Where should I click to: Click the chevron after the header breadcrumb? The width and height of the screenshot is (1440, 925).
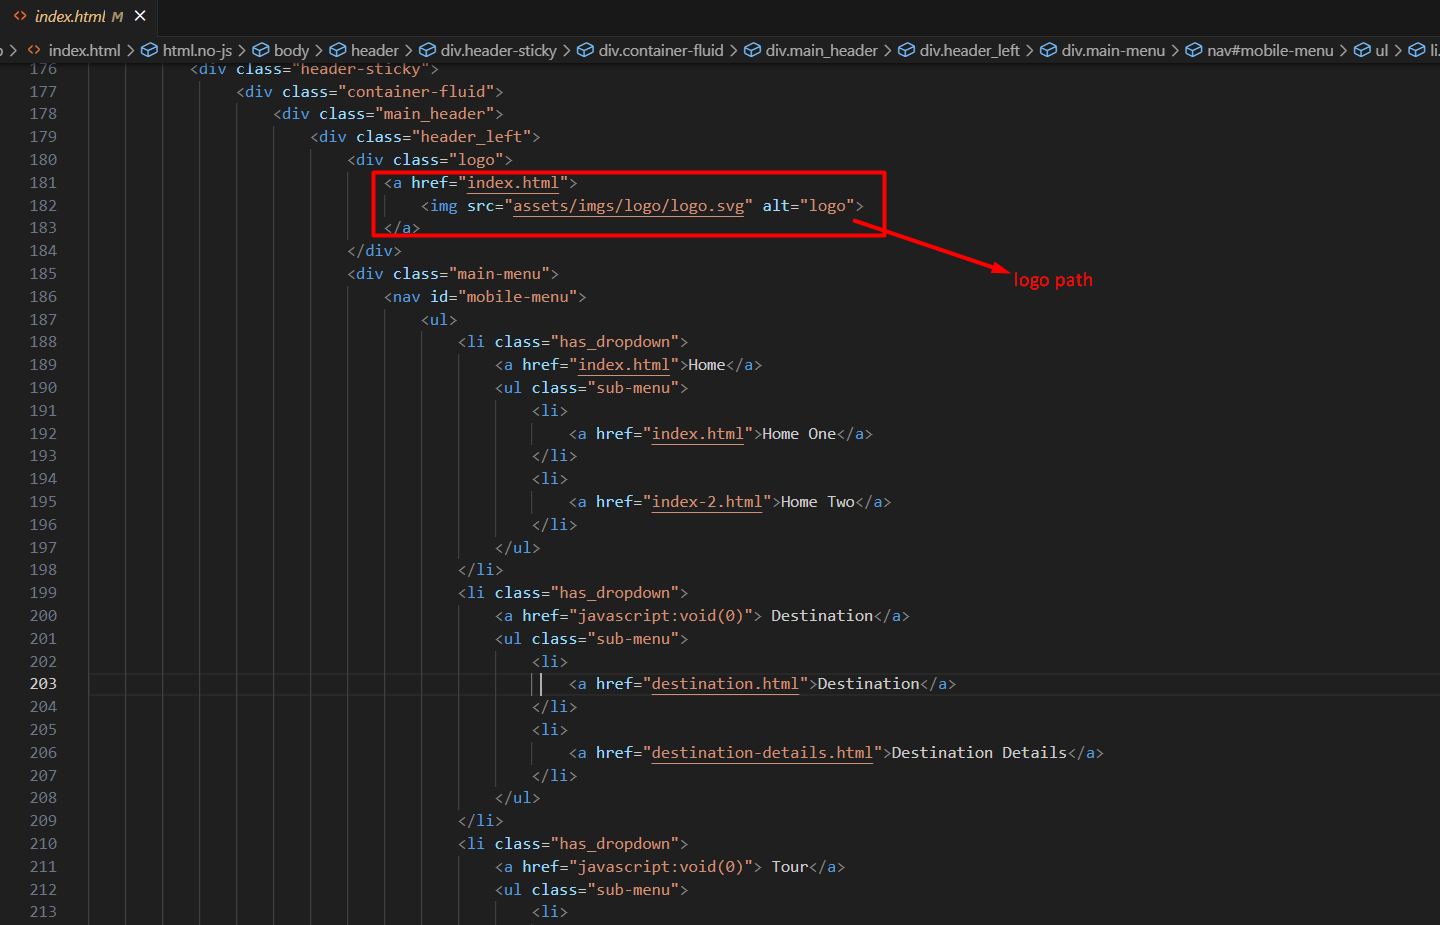click(408, 50)
